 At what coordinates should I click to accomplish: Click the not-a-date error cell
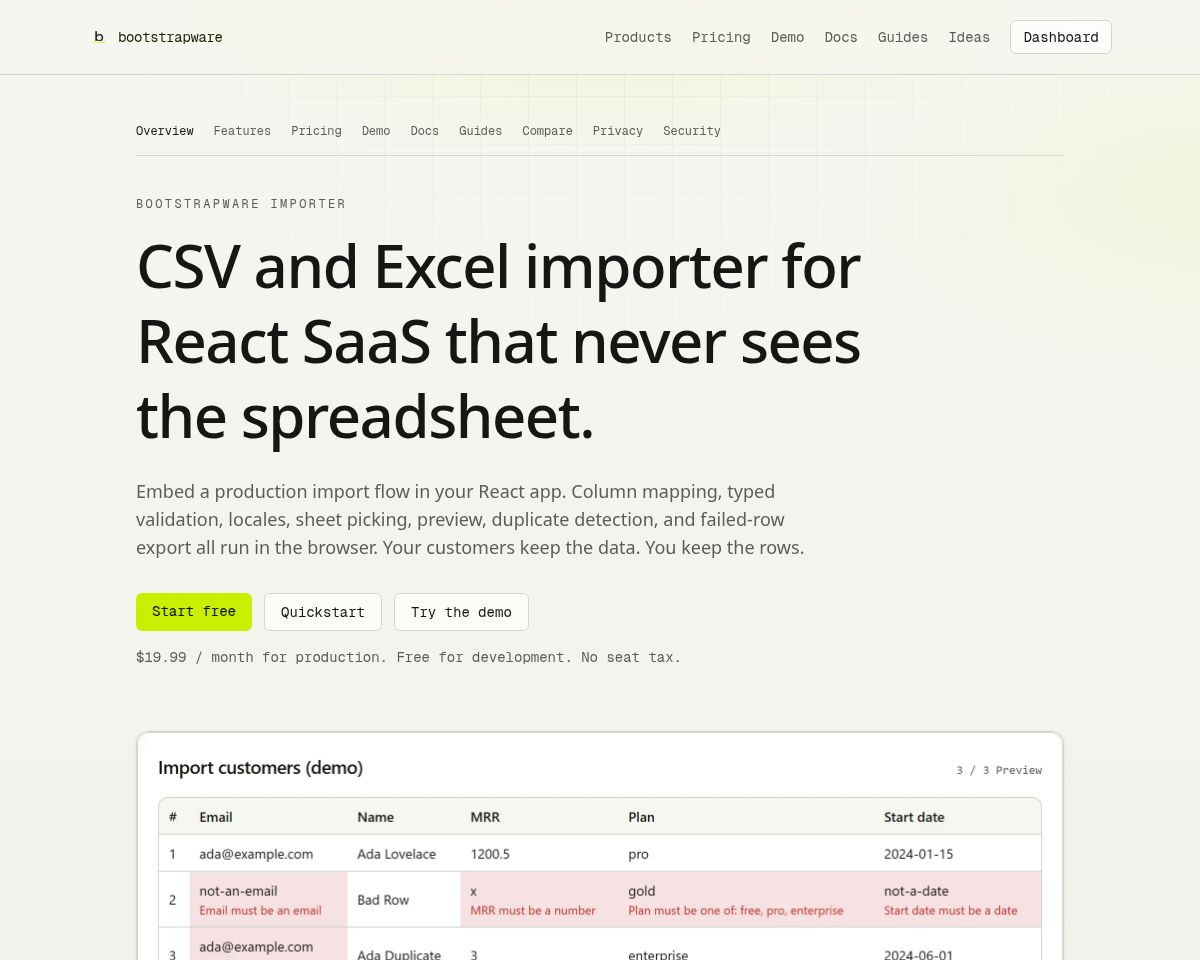coord(958,900)
